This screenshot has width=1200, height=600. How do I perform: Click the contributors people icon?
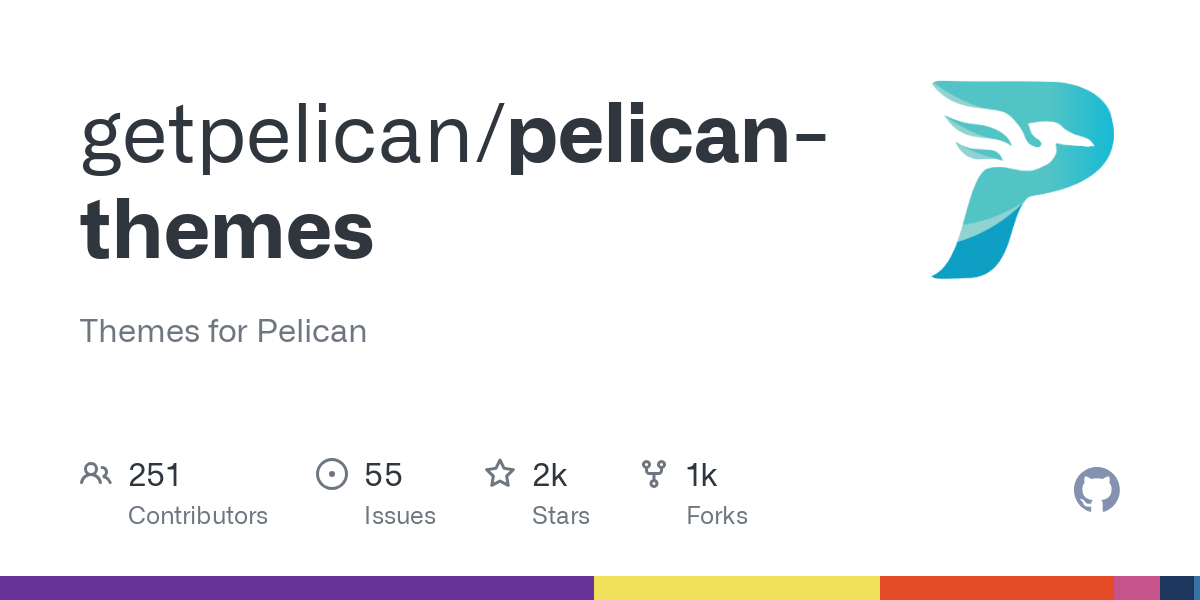[95, 474]
